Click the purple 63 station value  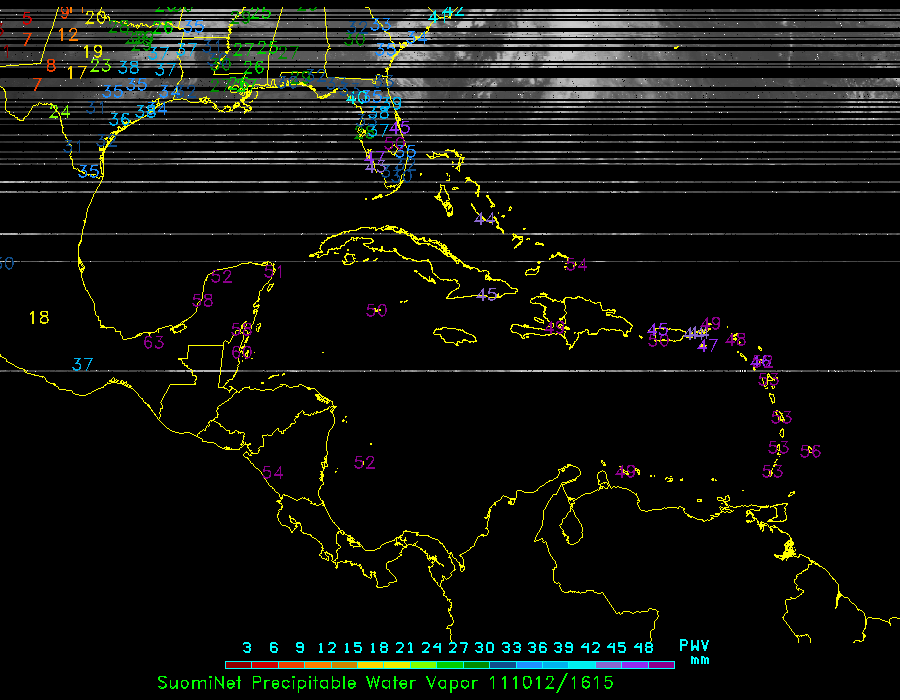(153, 342)
